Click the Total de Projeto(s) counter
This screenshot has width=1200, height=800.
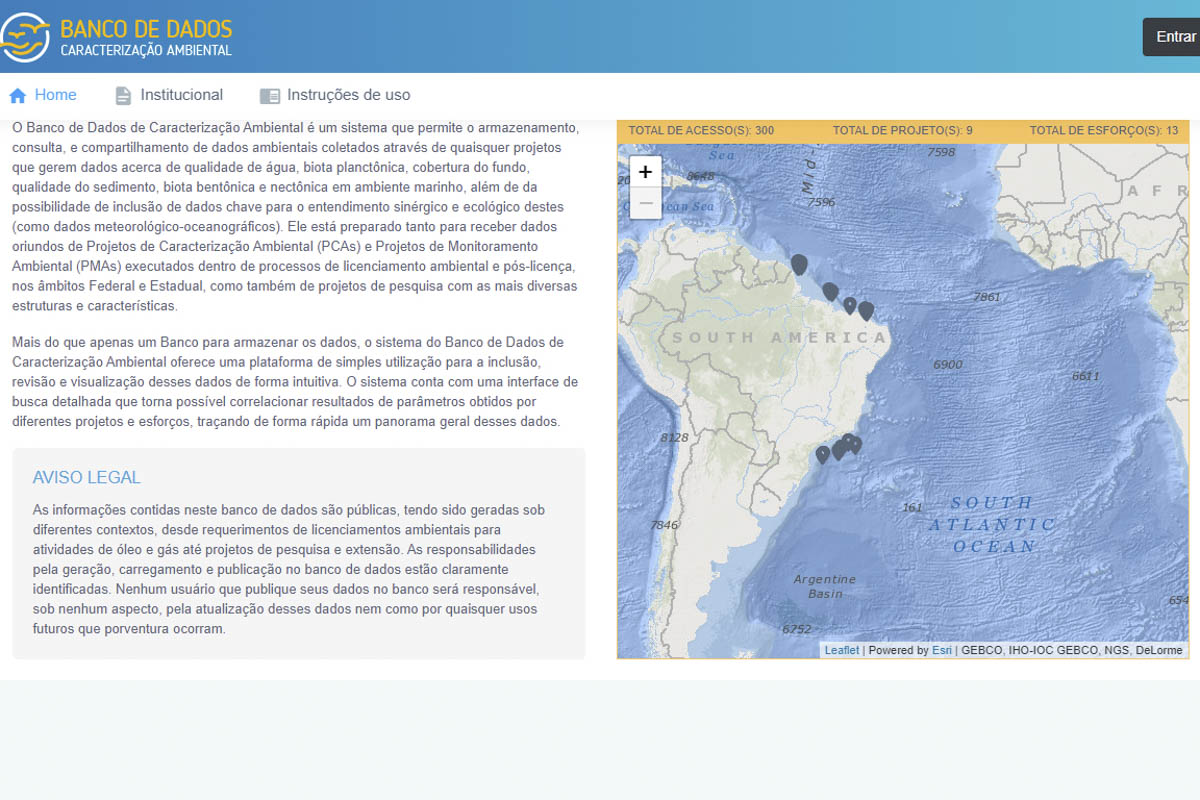[x=903, y=131]
